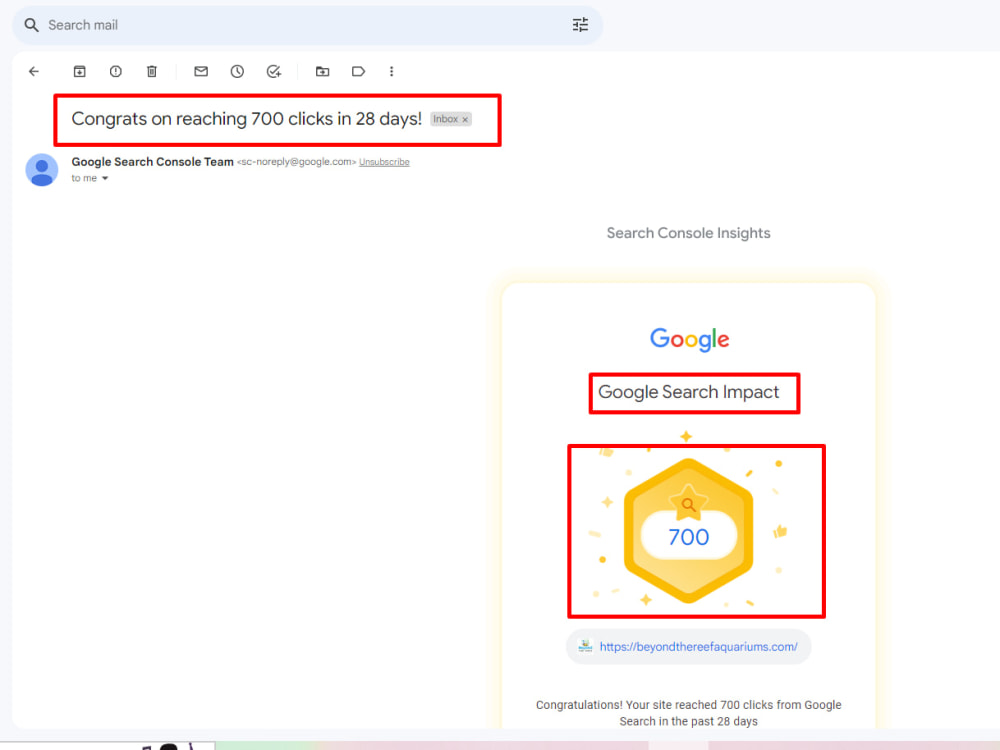
Task: Click the email subject 'Congrats on reaching 700 clicks'
Action: pos(247,119)
